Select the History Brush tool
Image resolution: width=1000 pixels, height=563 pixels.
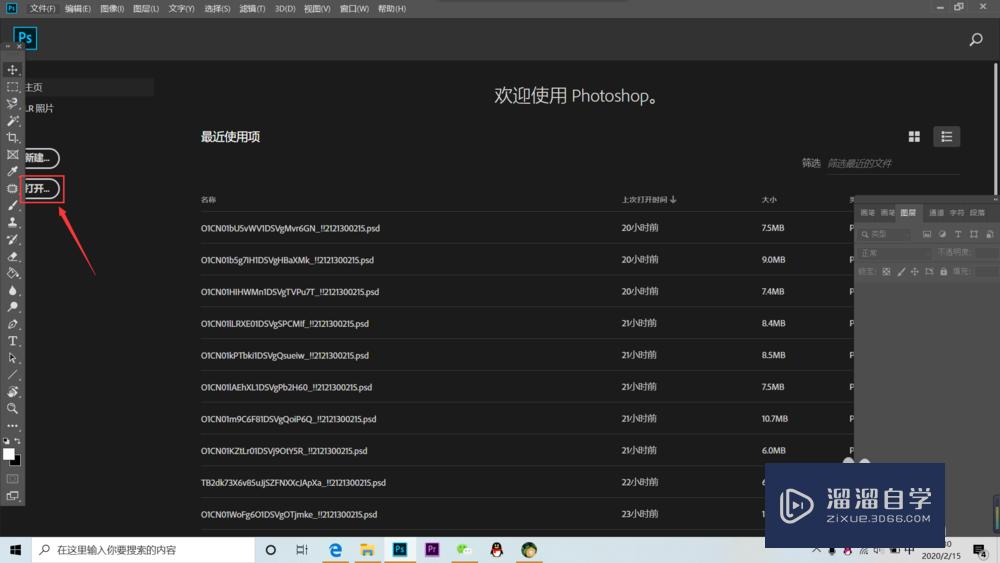(x=12, y=239)
